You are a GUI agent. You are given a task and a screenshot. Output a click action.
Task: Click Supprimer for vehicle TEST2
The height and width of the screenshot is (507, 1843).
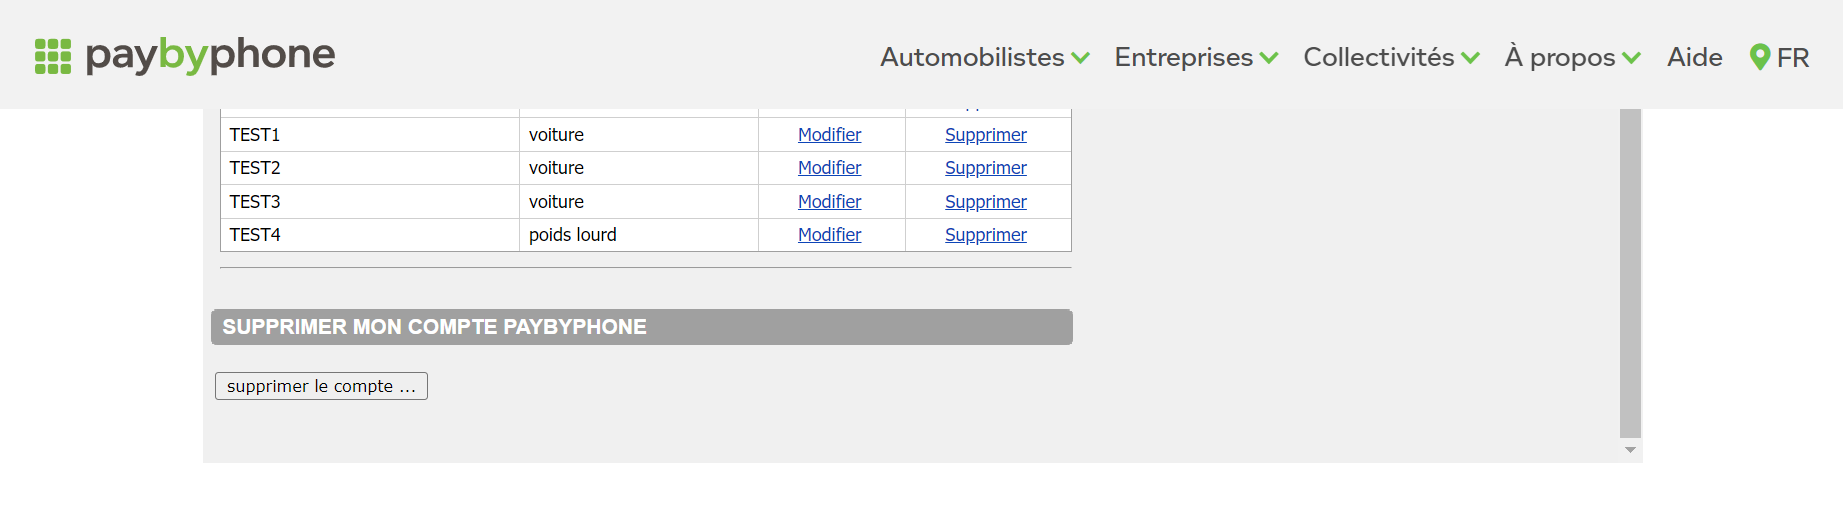point(986,168)
